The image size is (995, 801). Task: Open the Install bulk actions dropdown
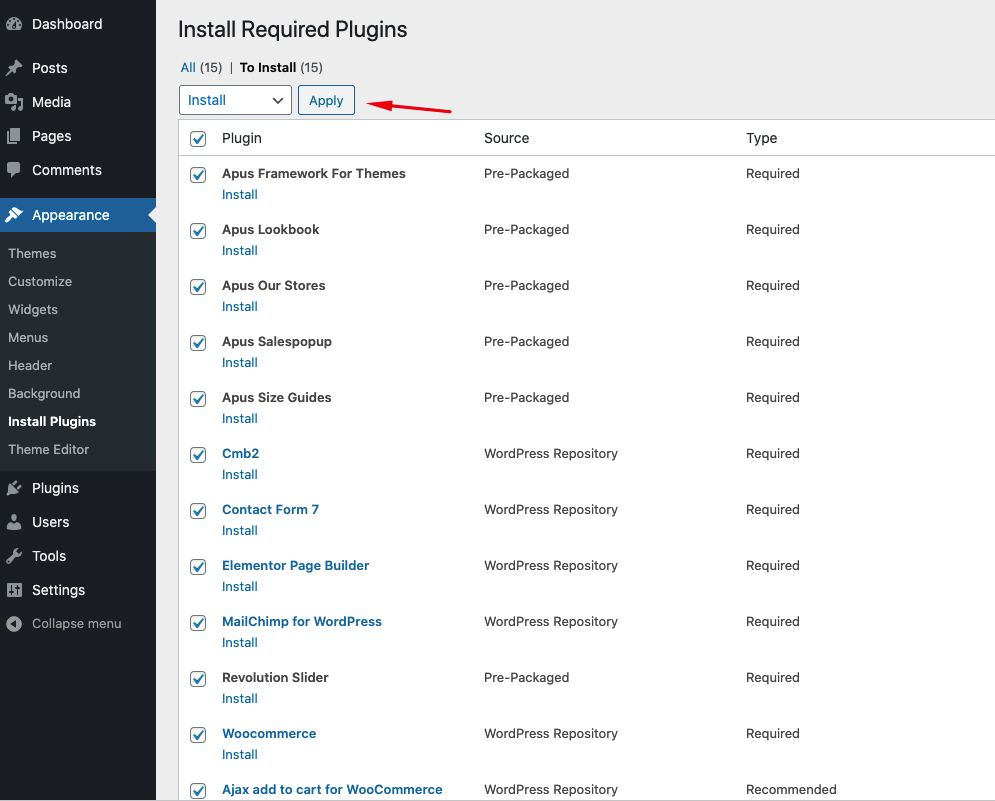coord(235,100)
